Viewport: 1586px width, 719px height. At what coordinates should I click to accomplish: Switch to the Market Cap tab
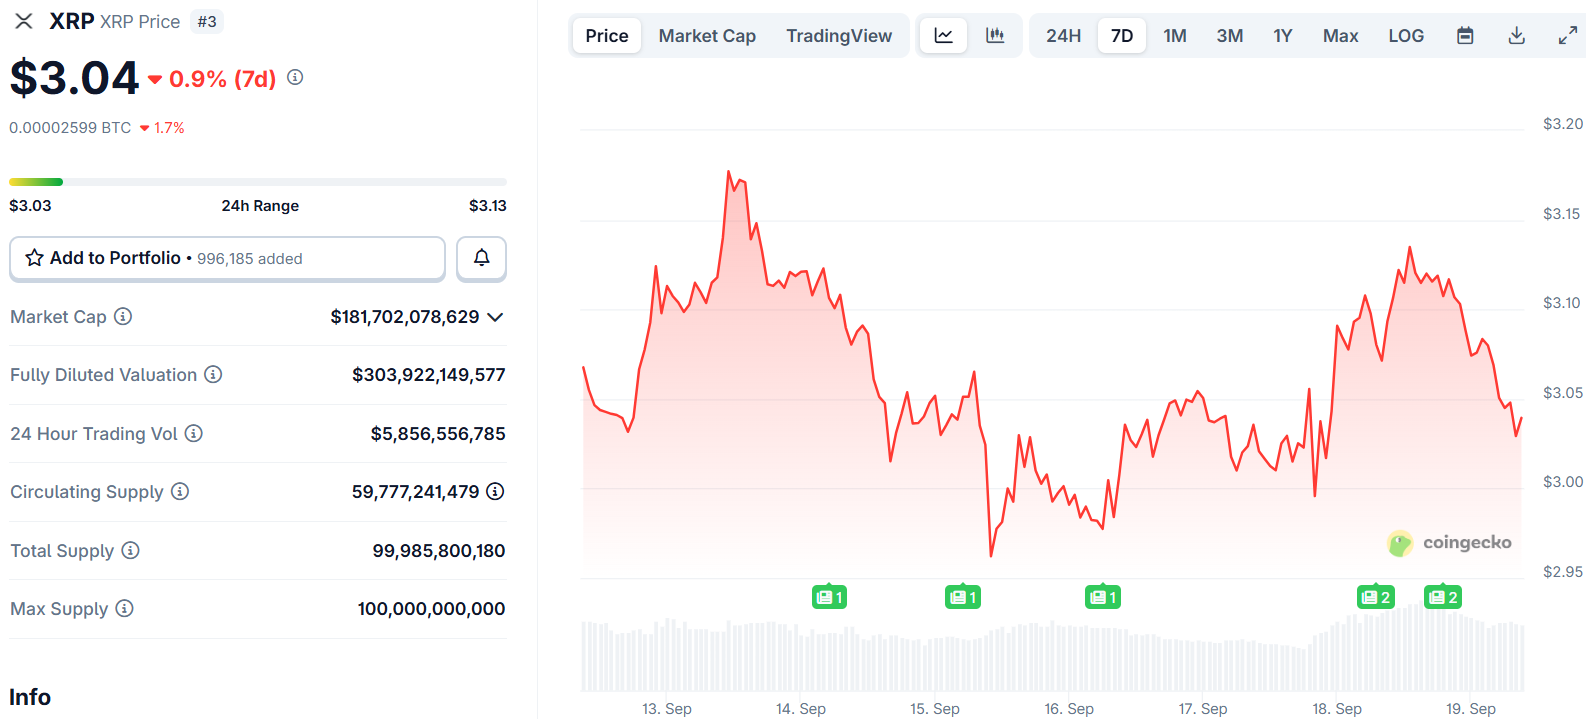(707, 36)
